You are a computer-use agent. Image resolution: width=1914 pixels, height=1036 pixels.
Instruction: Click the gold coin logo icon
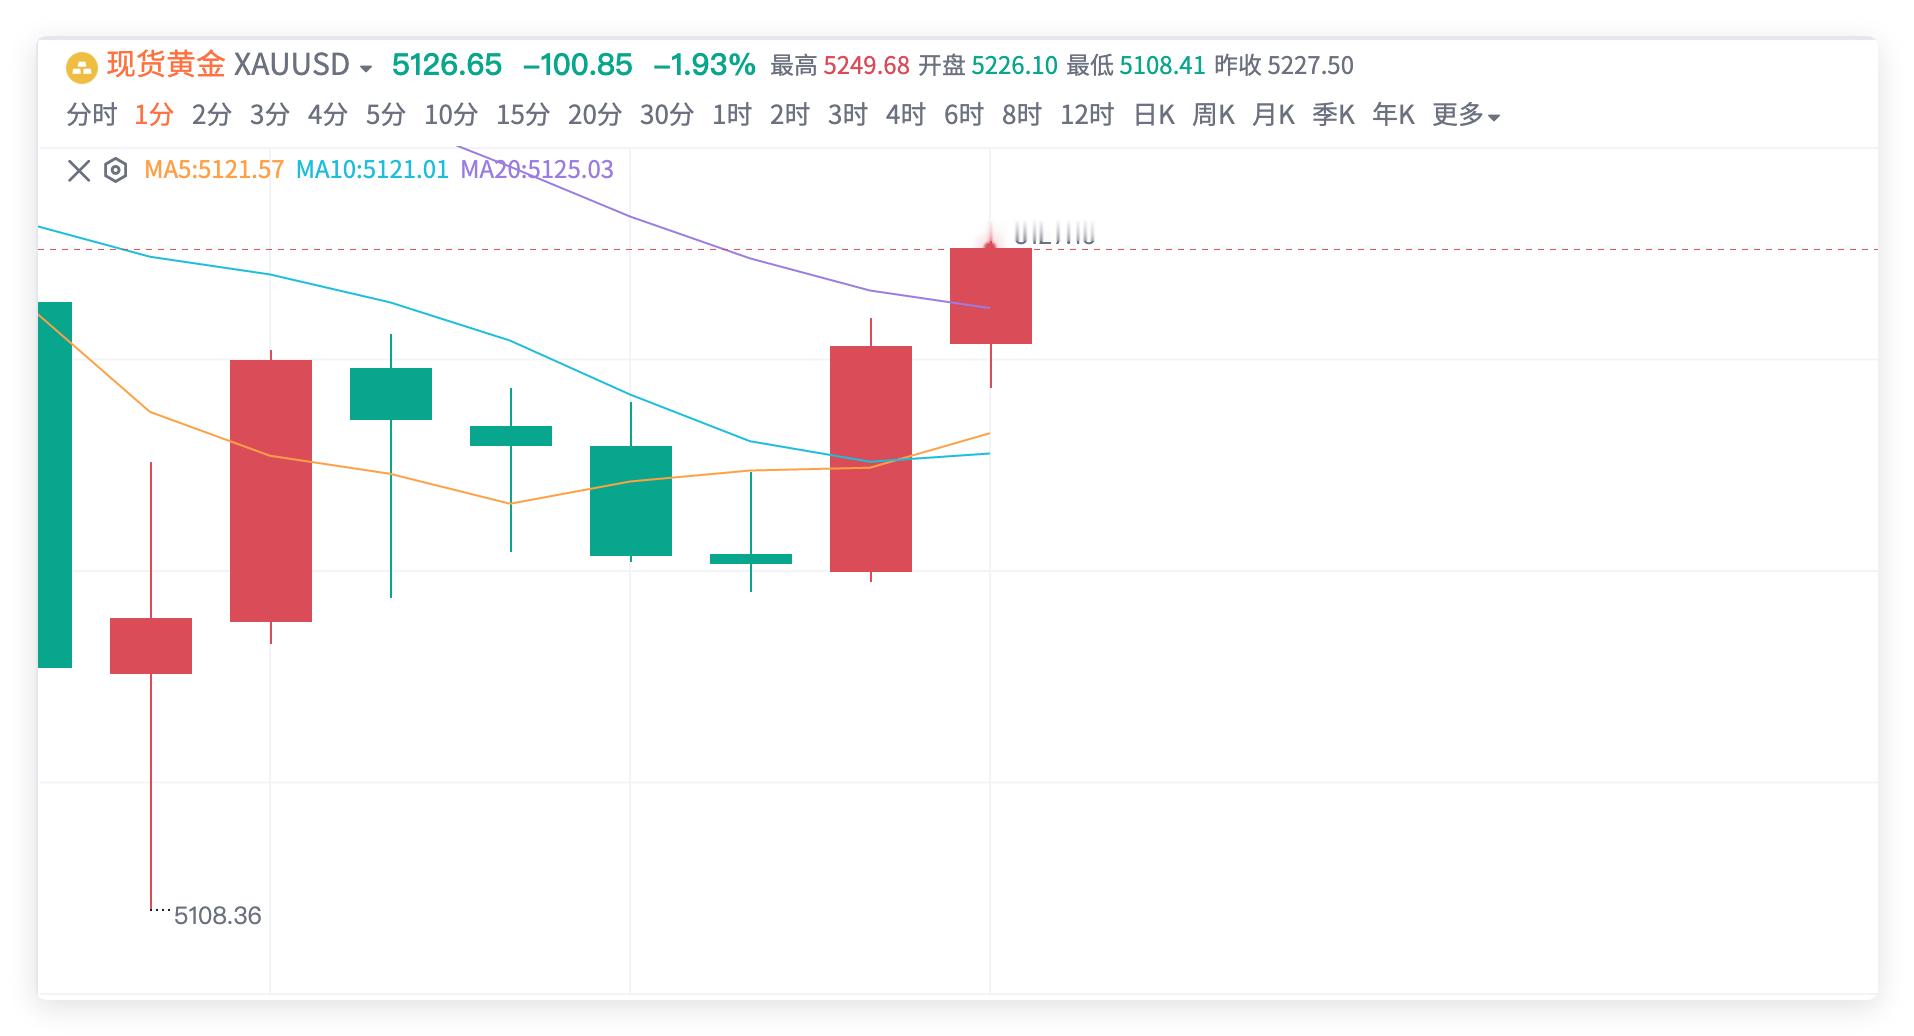(82, 67)
